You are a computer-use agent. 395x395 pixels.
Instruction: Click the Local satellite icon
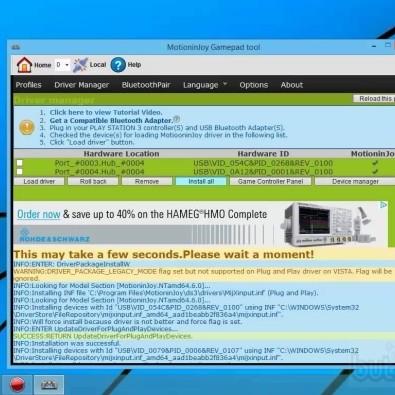pos(80,65)
